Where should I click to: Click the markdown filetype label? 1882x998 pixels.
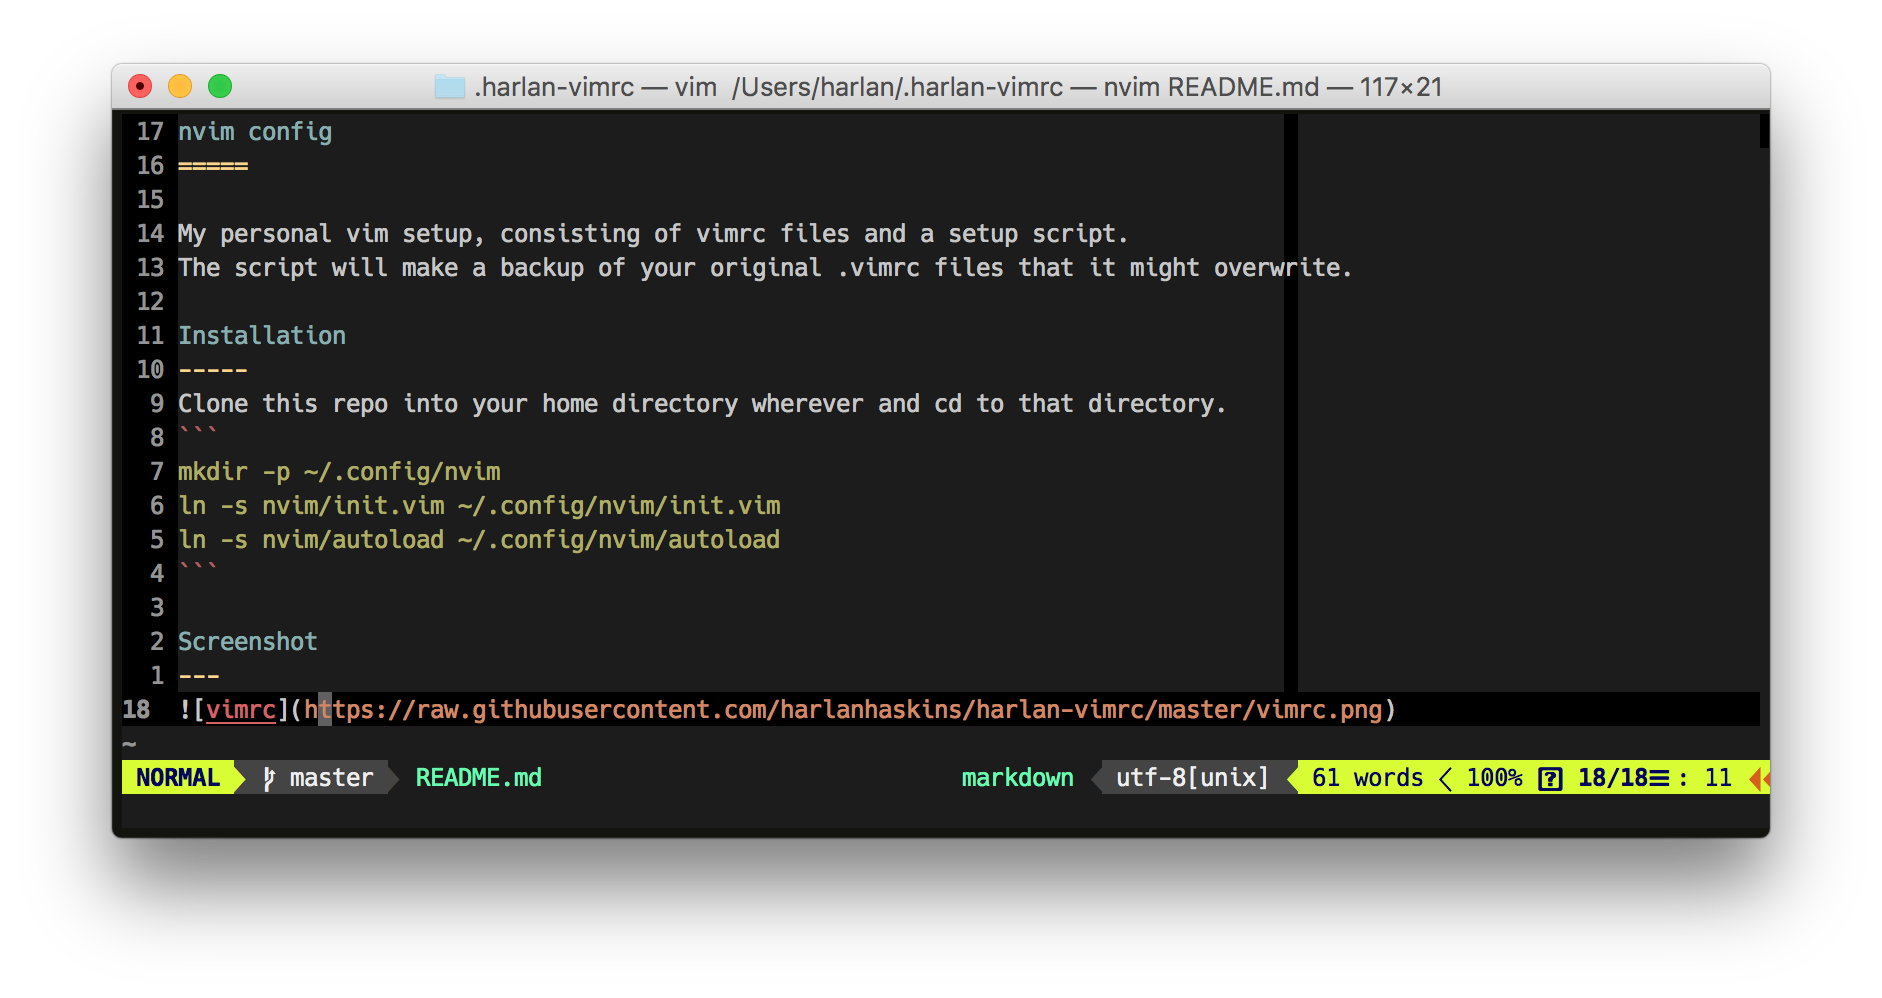(x=1017, y=778)
